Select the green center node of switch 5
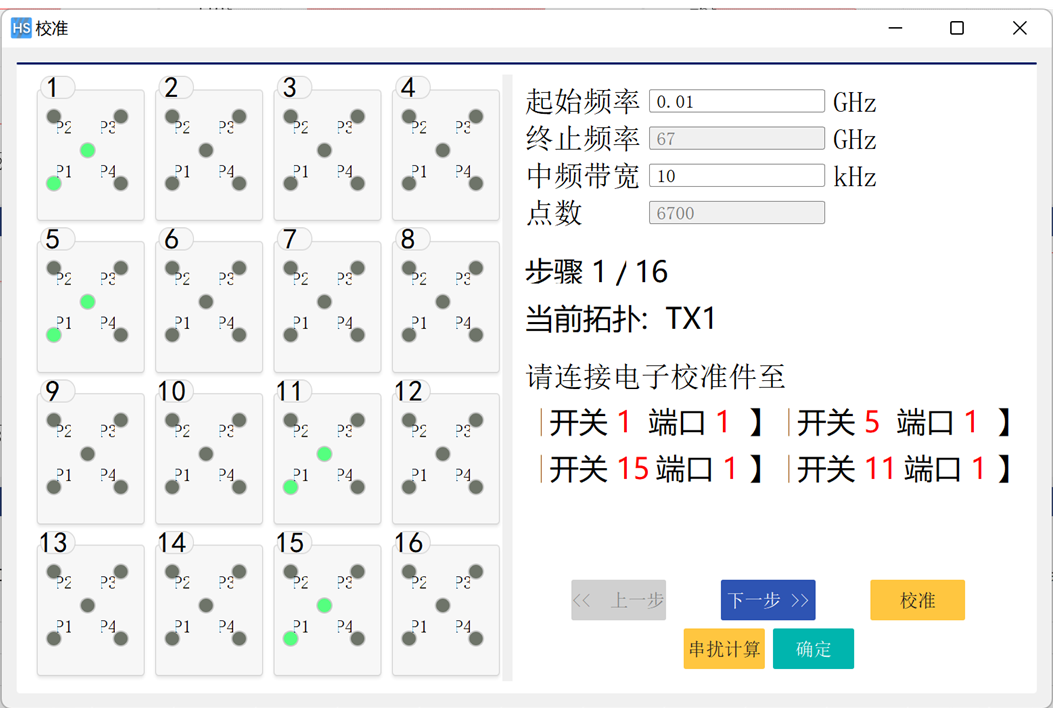This screenshot has width=1053, height=708. click(88, 301)
